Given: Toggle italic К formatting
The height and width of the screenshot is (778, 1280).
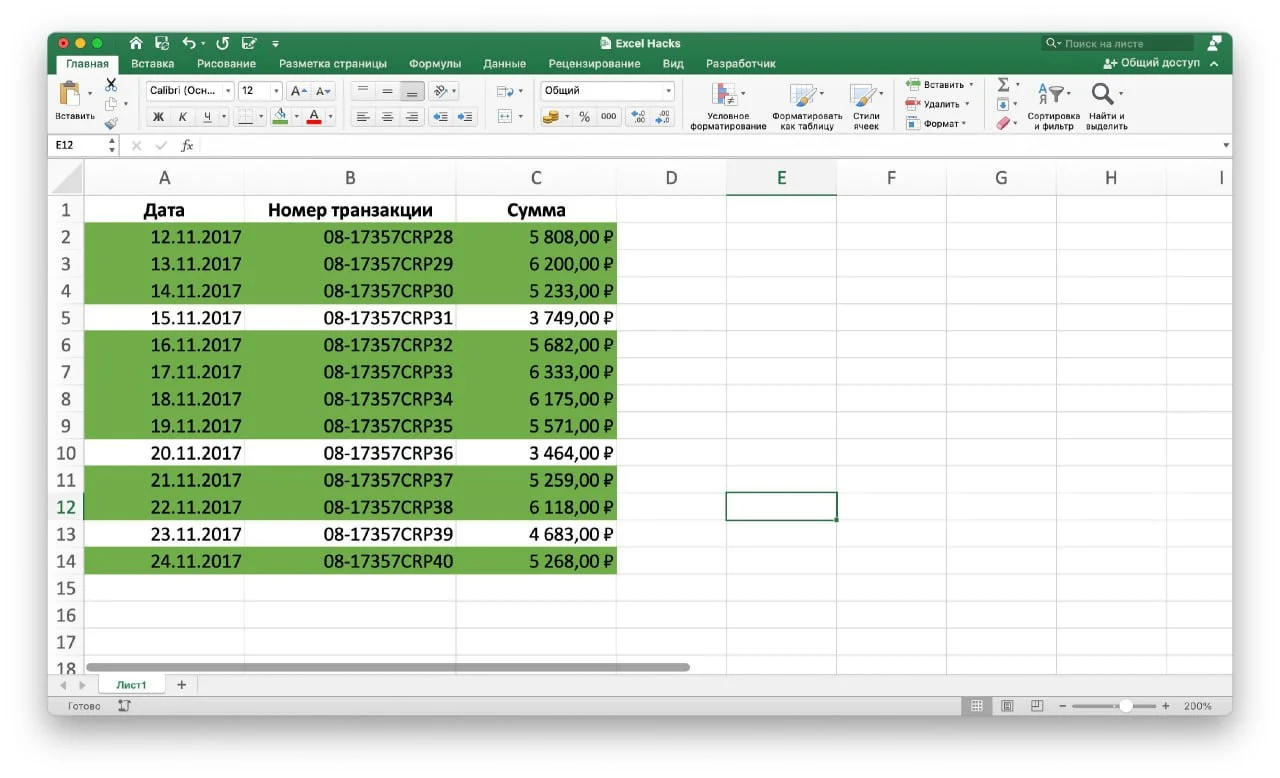Looking at the screenshot, I should pyautogui.click(x=182, y=117).
